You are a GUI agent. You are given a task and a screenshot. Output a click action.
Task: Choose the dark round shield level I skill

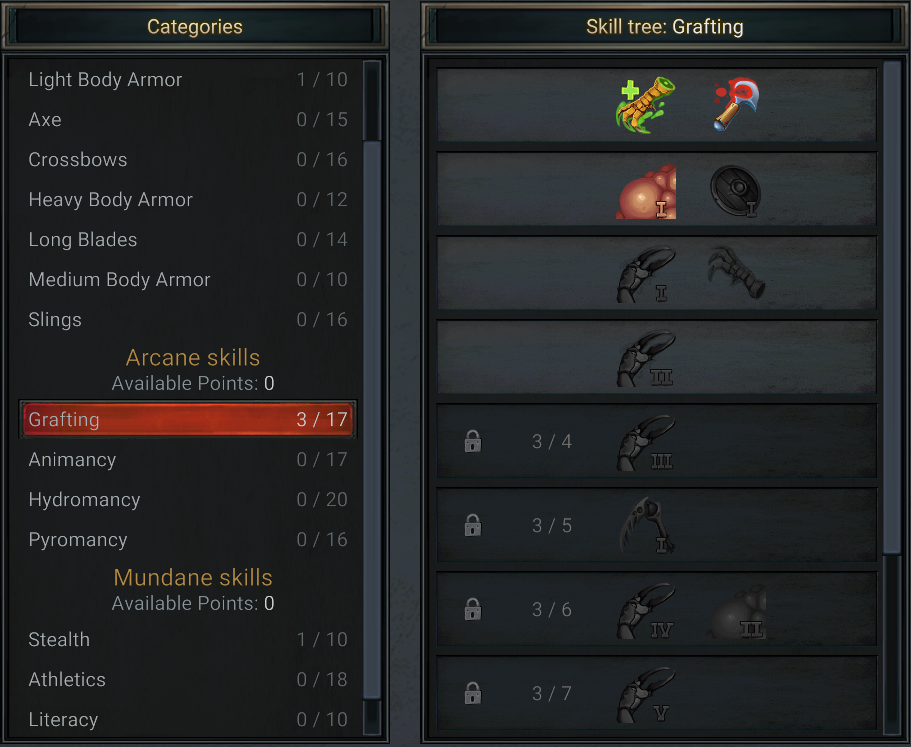coord(736,191)
